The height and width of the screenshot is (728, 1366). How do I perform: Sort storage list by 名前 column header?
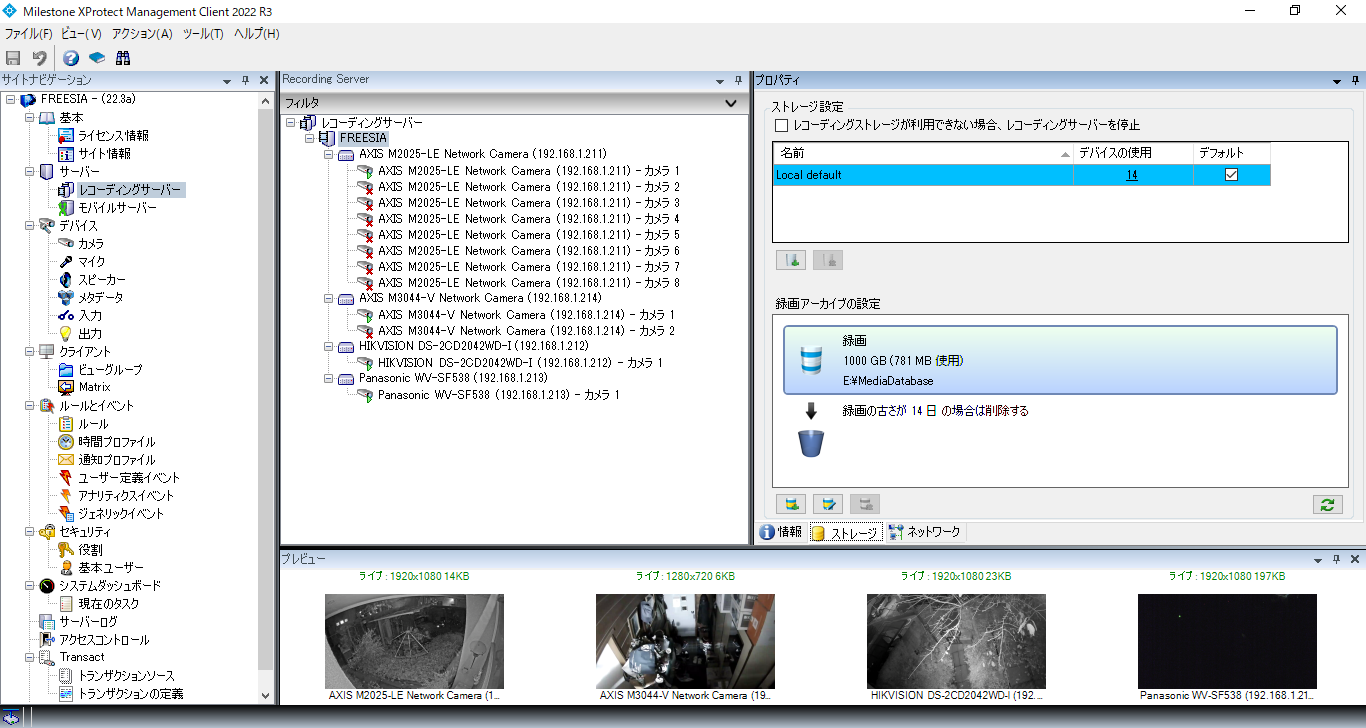click(x=923, y=153)
